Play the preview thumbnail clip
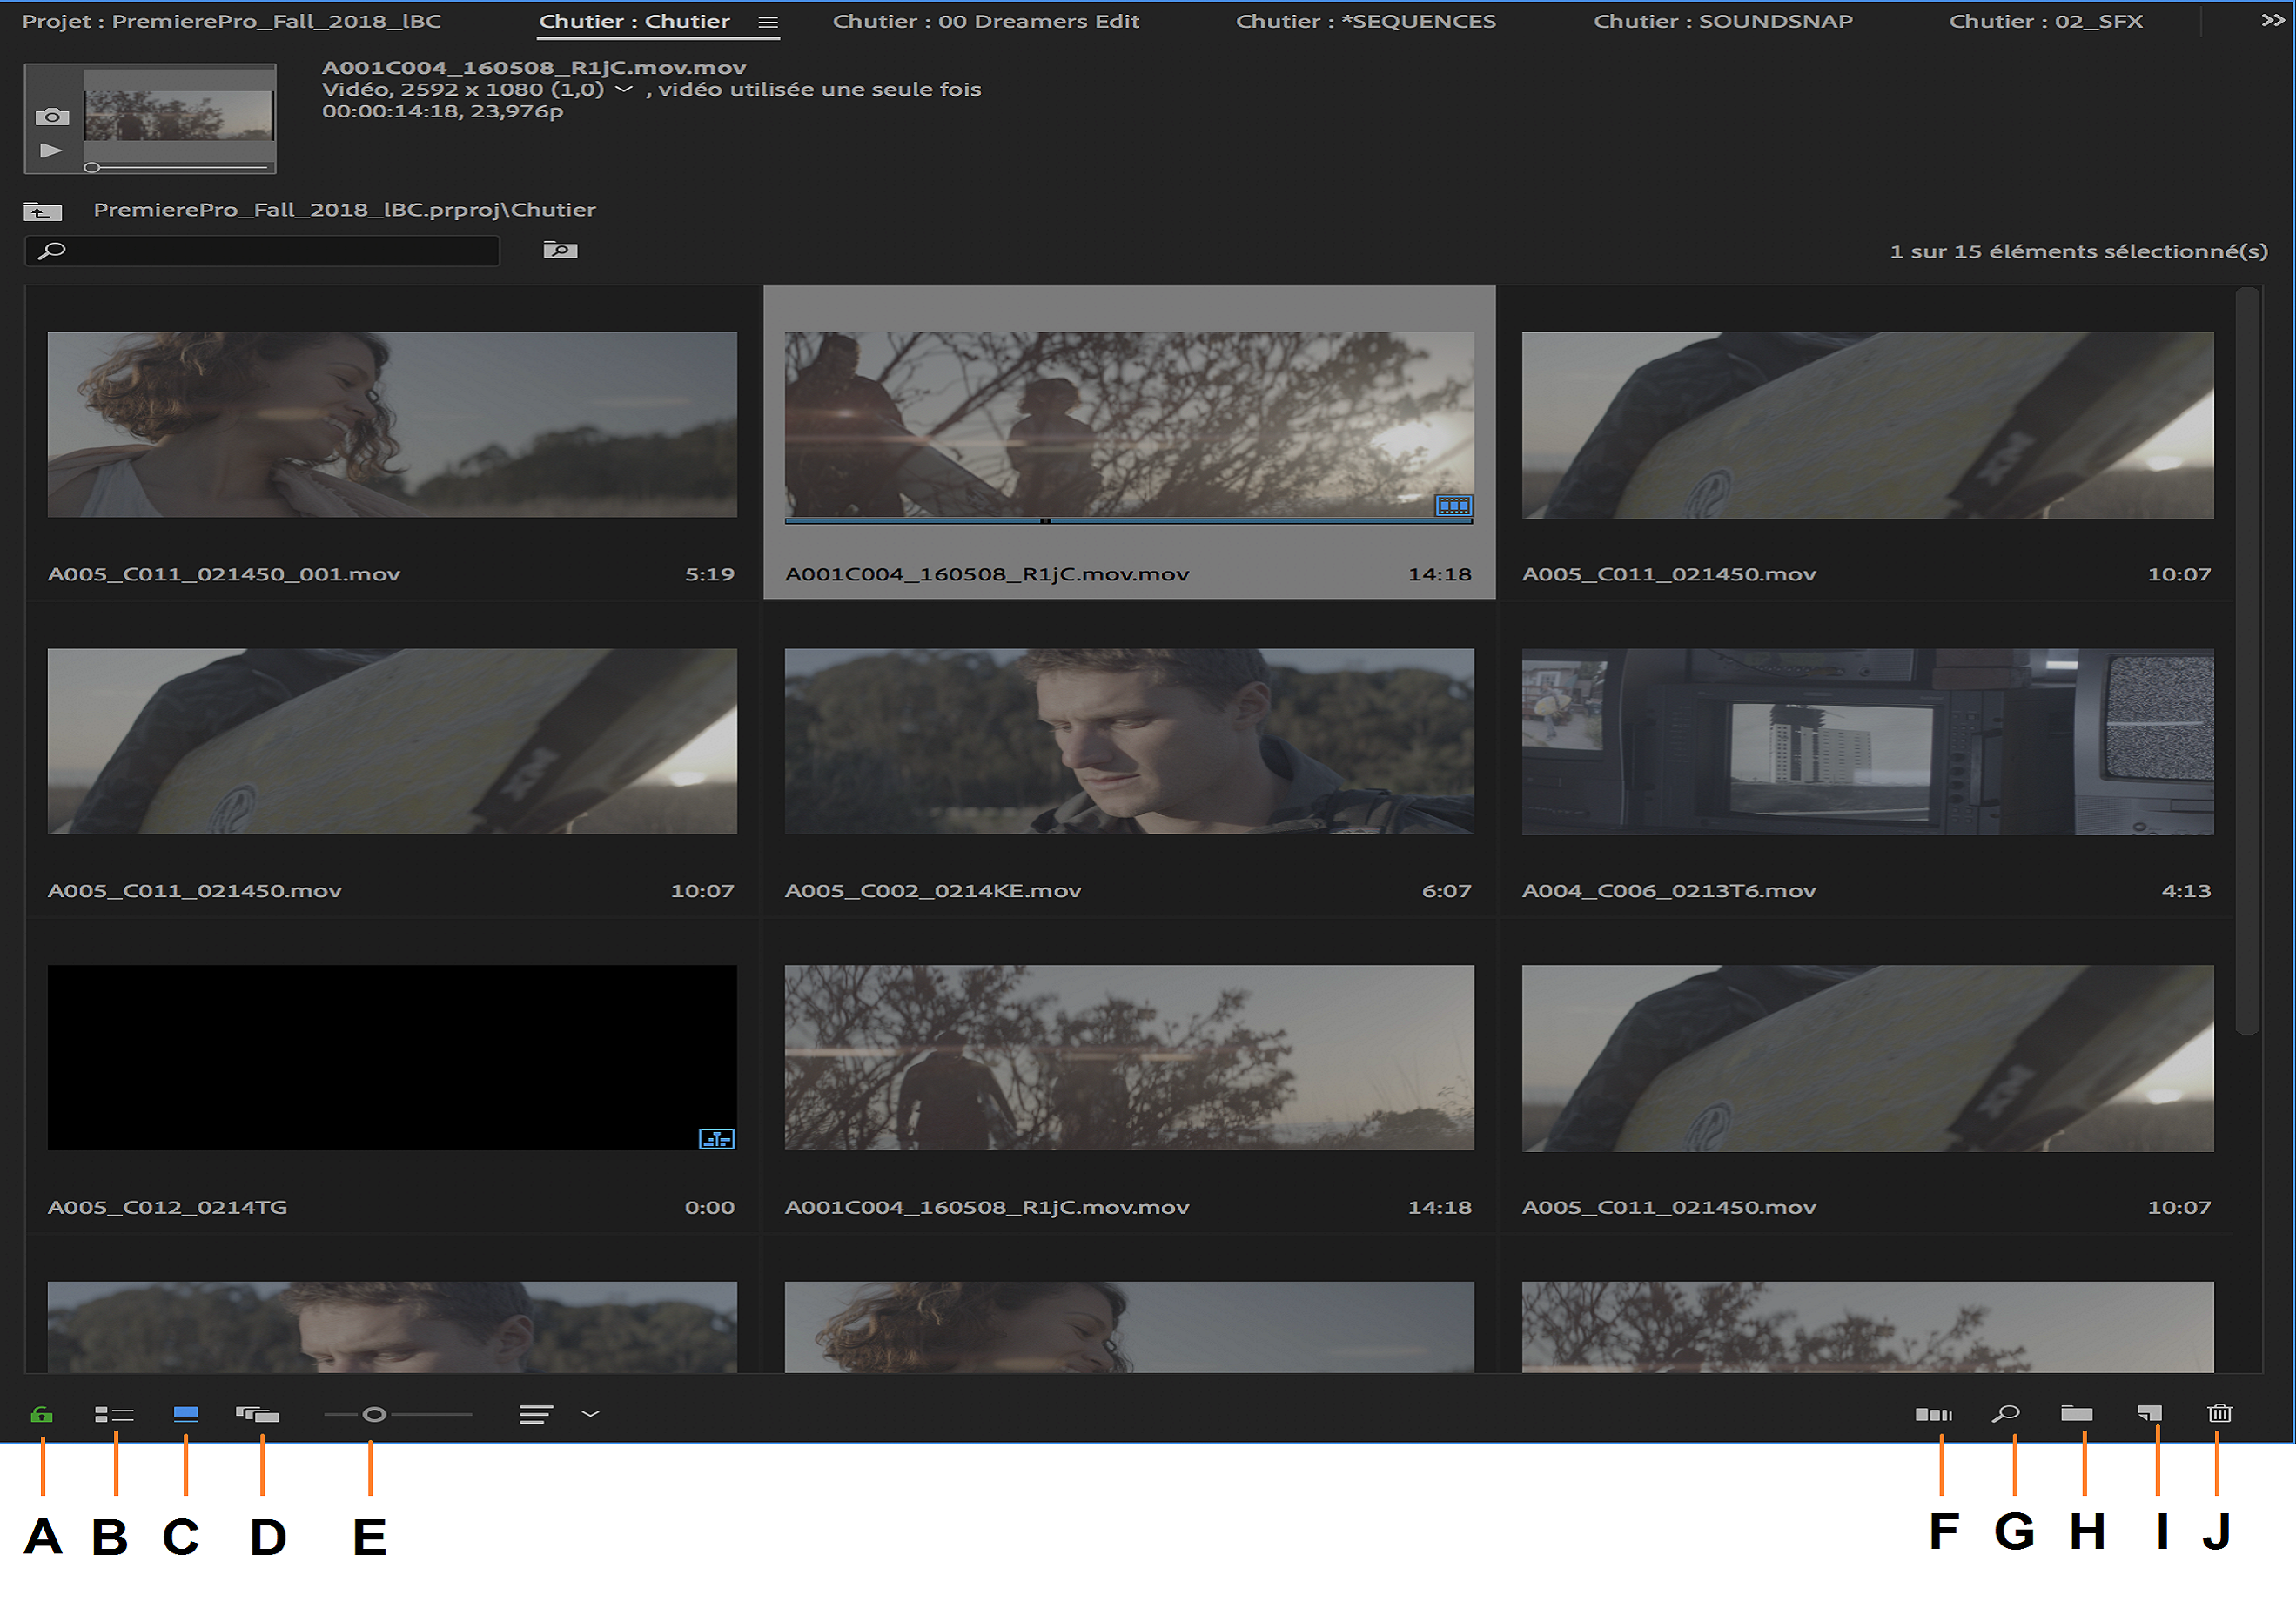2296x1615 pixels. [51, 151]
